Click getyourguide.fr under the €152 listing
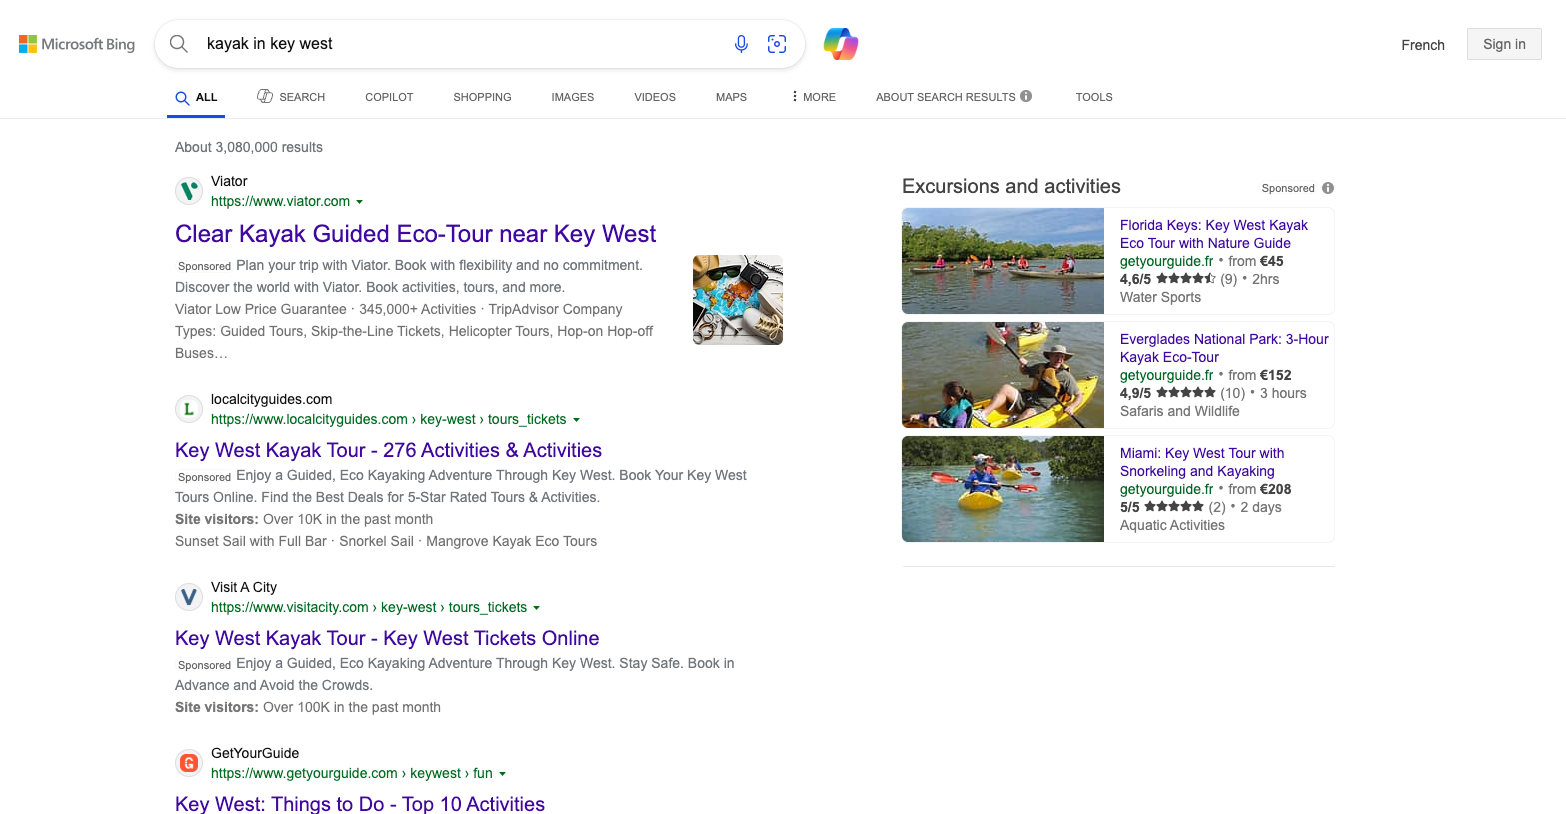Viewport: 1566px width, 814px height. [1166, 375]
